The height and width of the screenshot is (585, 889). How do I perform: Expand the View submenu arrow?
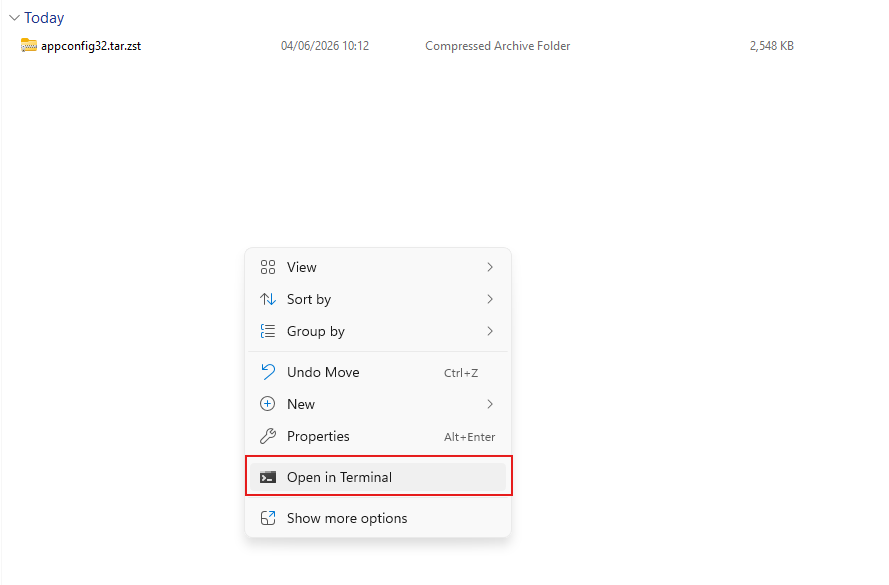490,267
